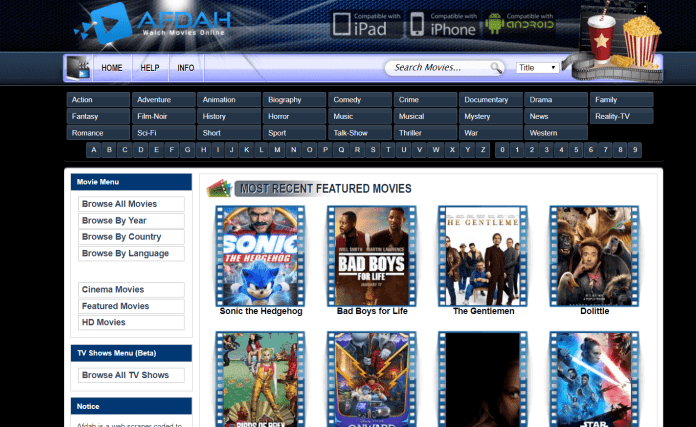Open the Birds of Prey poster

click(x=261, y=379)
